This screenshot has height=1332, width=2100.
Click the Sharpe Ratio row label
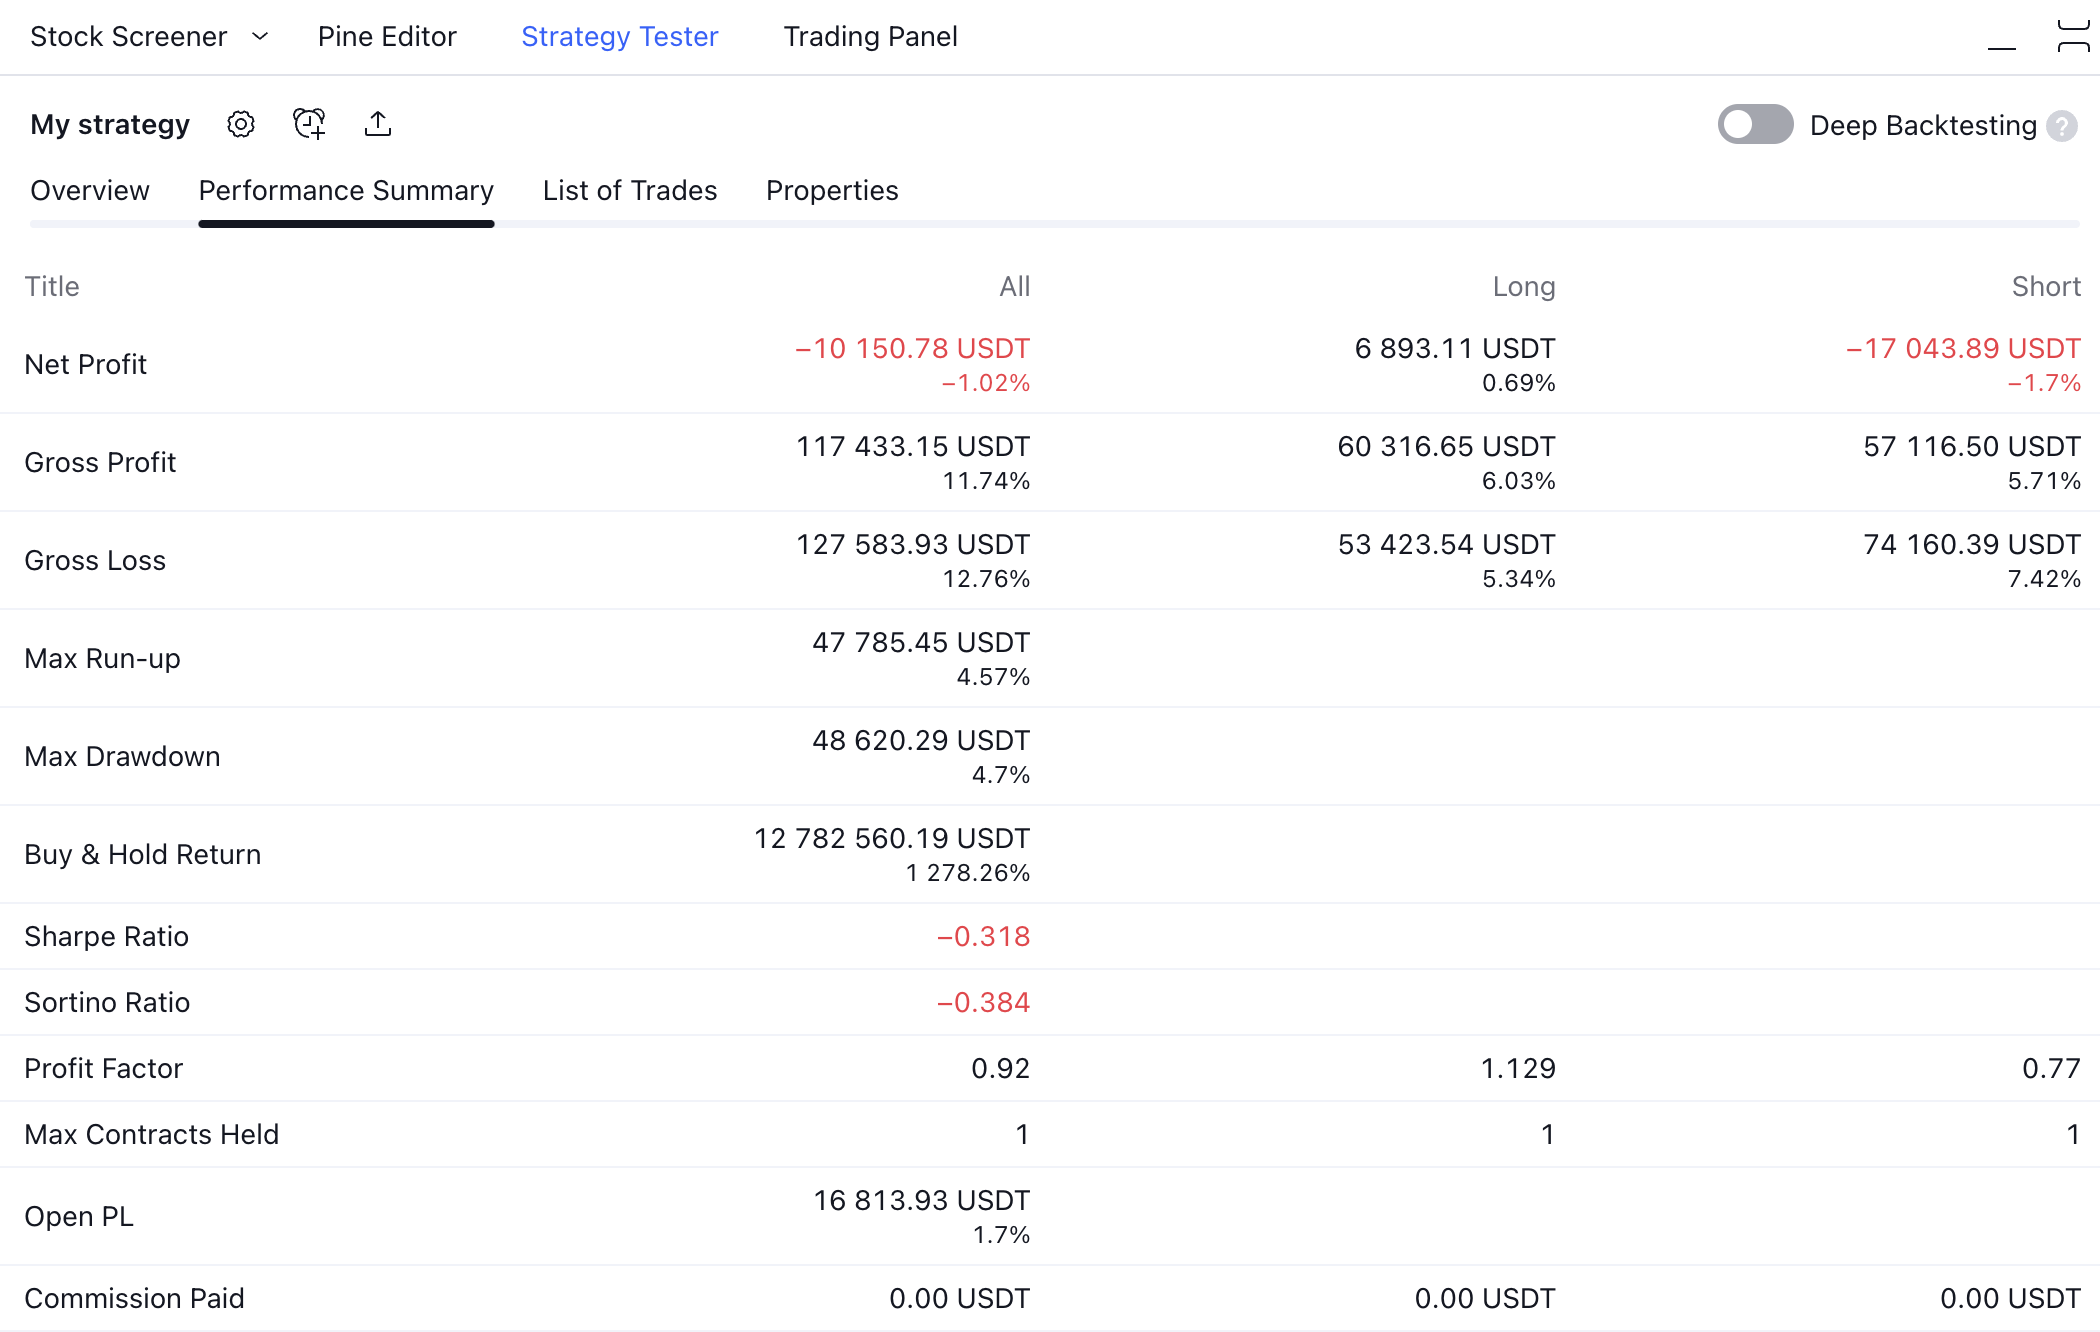(106, 936)
